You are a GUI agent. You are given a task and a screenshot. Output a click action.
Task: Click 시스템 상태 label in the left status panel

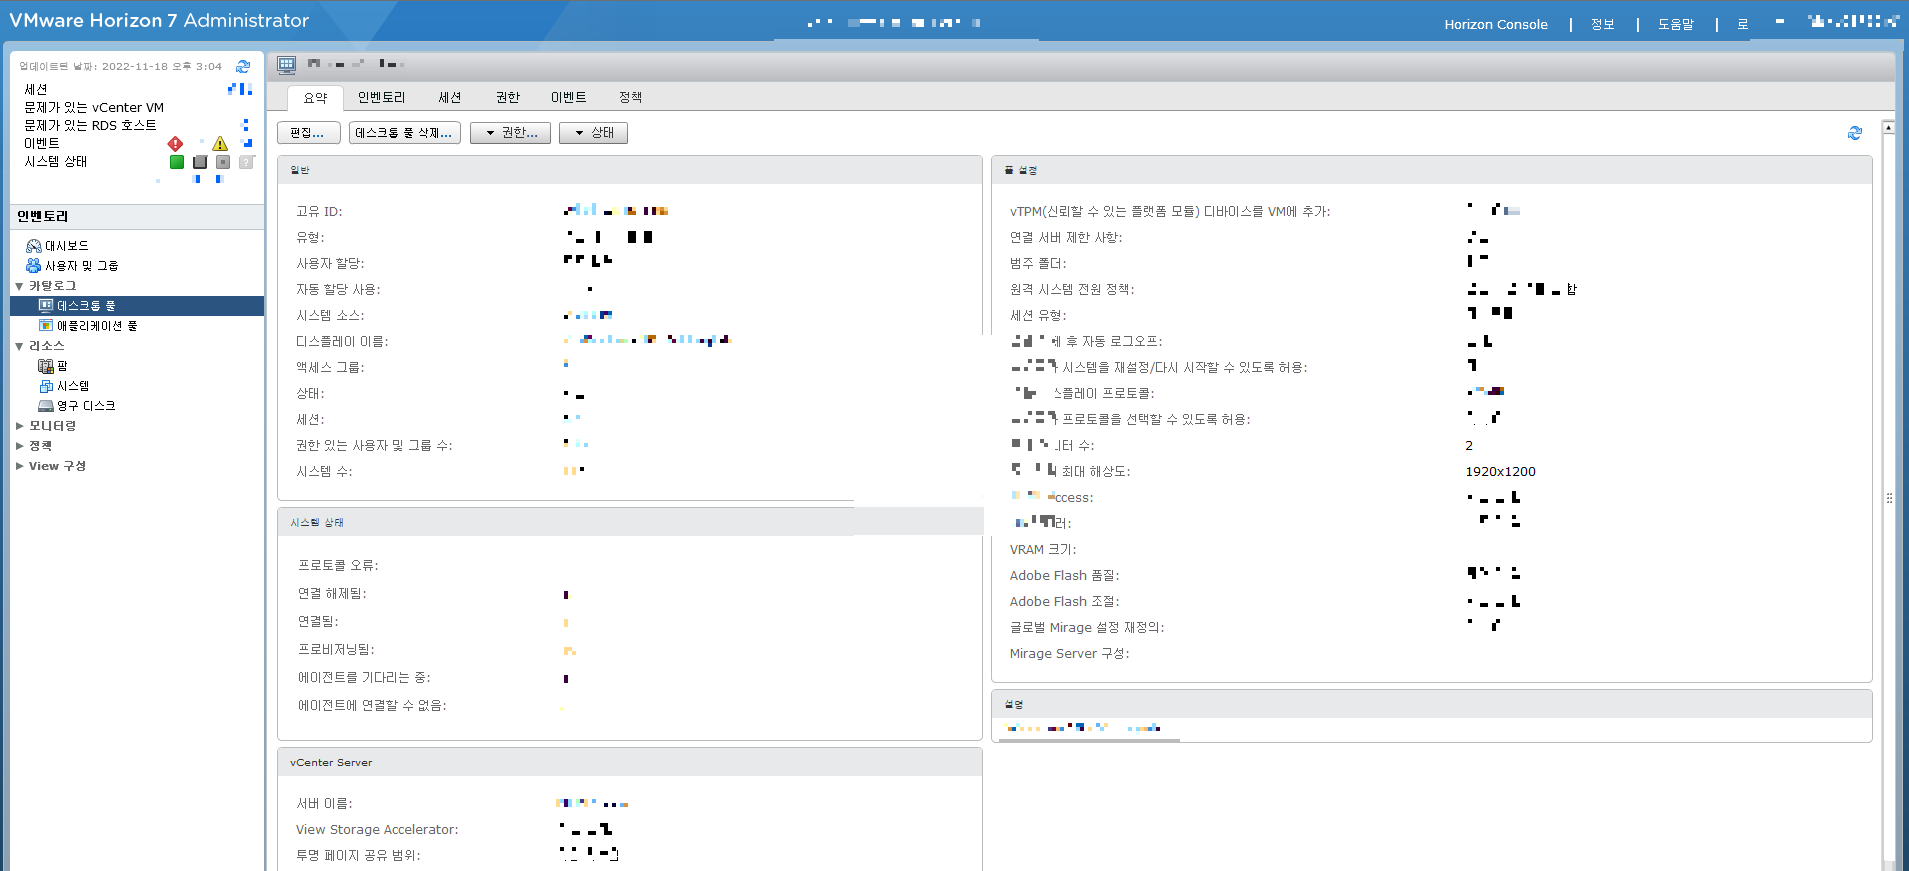tap(56, 162)
